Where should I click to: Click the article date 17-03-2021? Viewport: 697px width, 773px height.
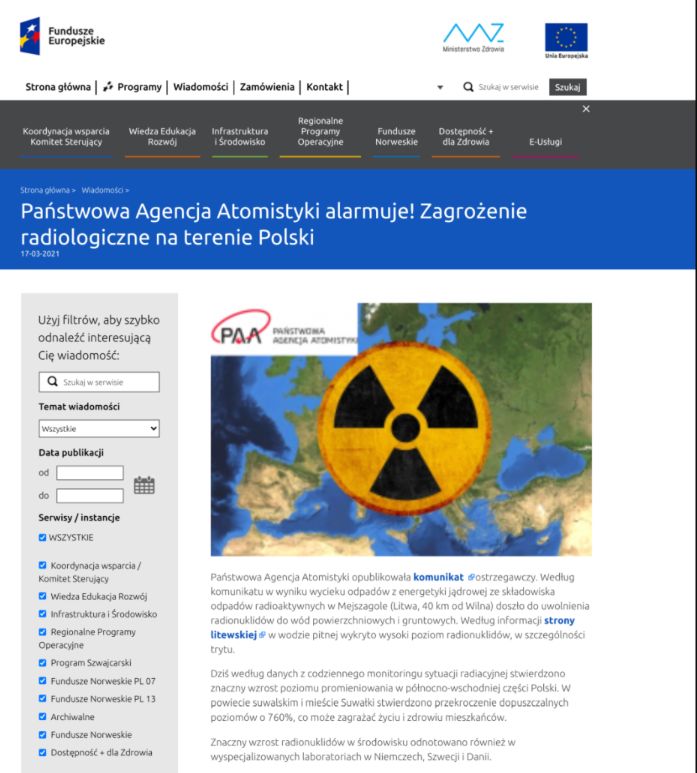(x=40, y=253)
